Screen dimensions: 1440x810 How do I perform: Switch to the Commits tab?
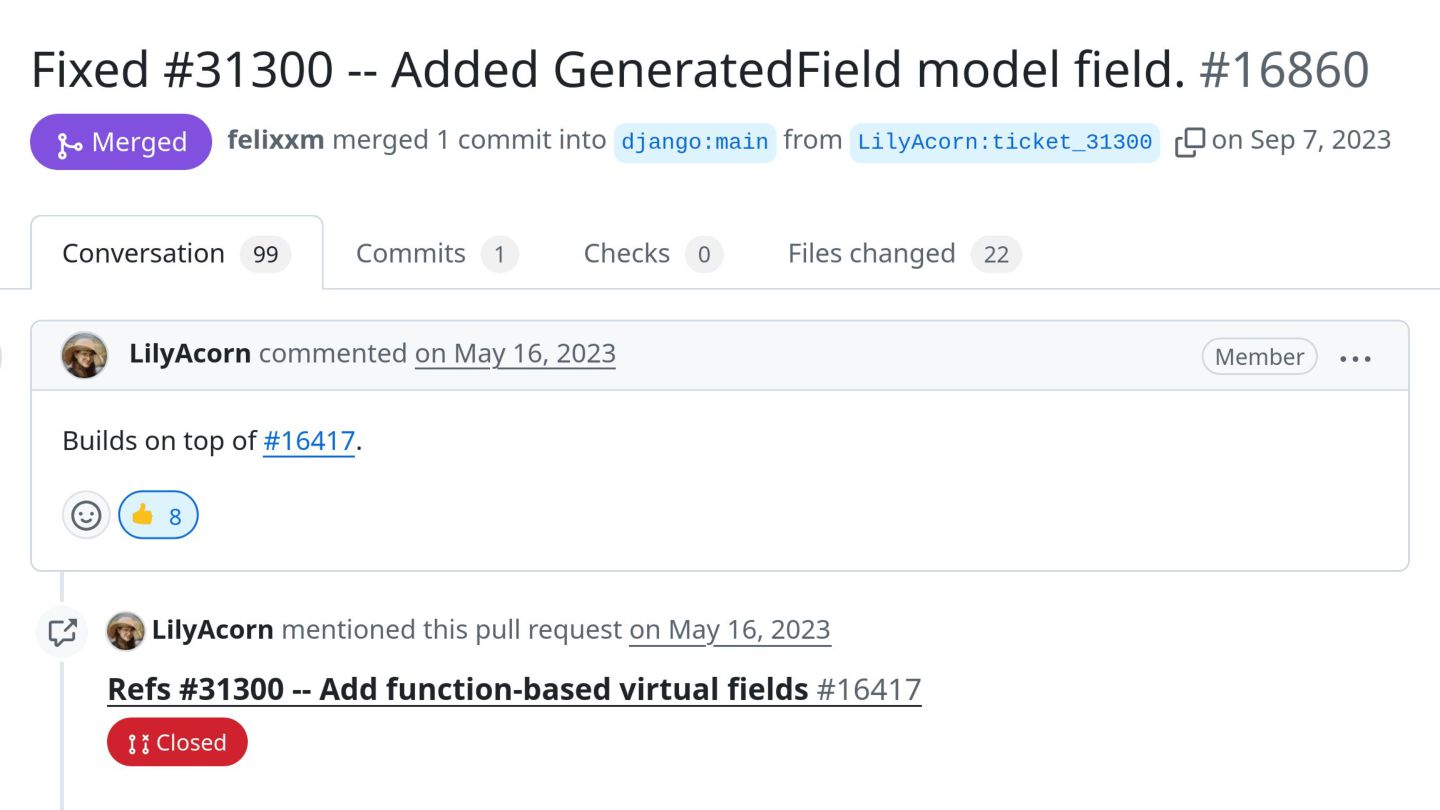437,254
